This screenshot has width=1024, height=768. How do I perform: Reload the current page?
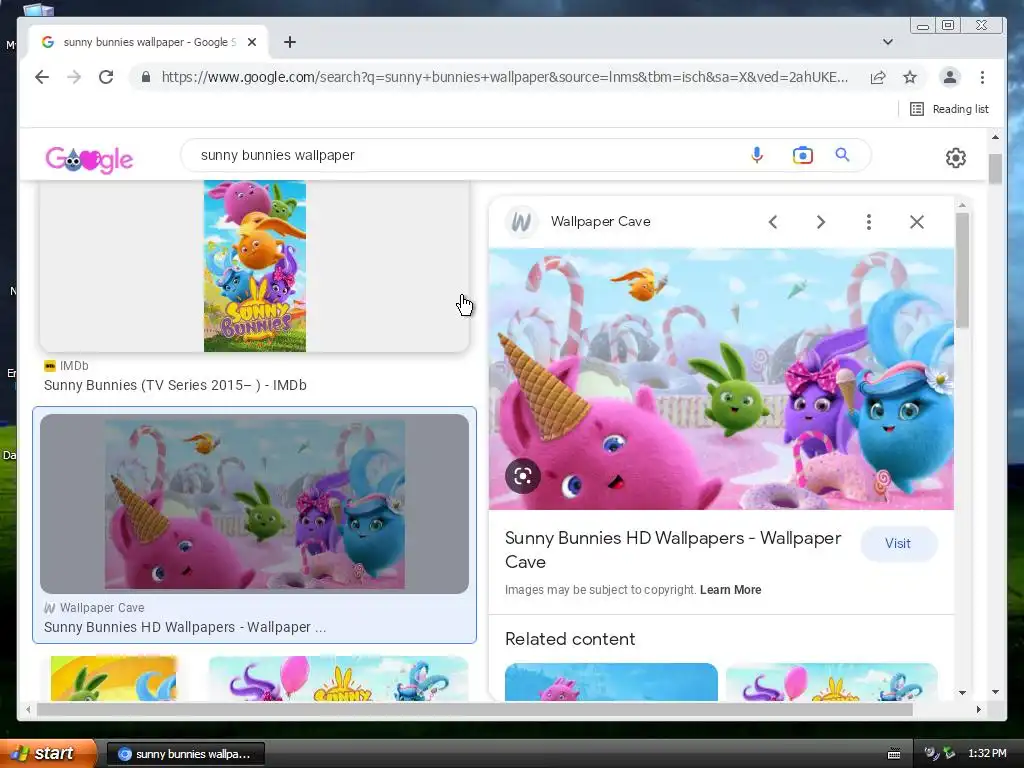(106, 77)
